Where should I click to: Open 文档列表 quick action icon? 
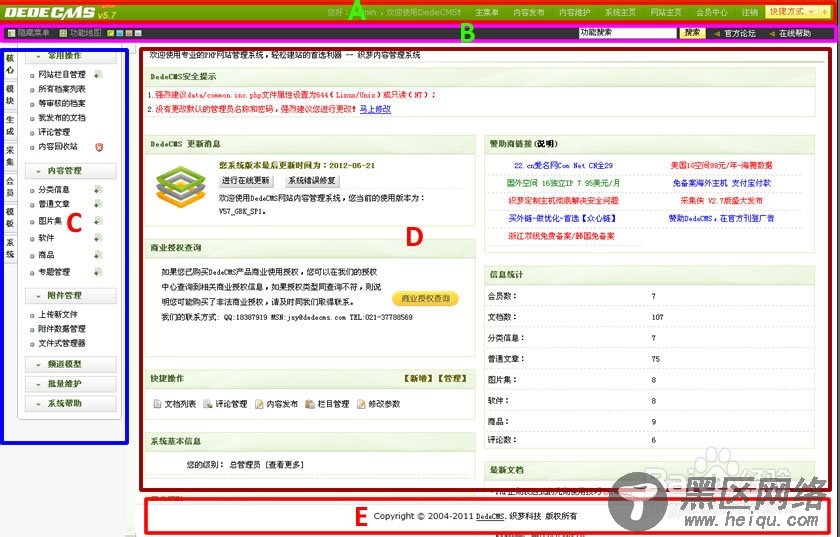(158, 404)
